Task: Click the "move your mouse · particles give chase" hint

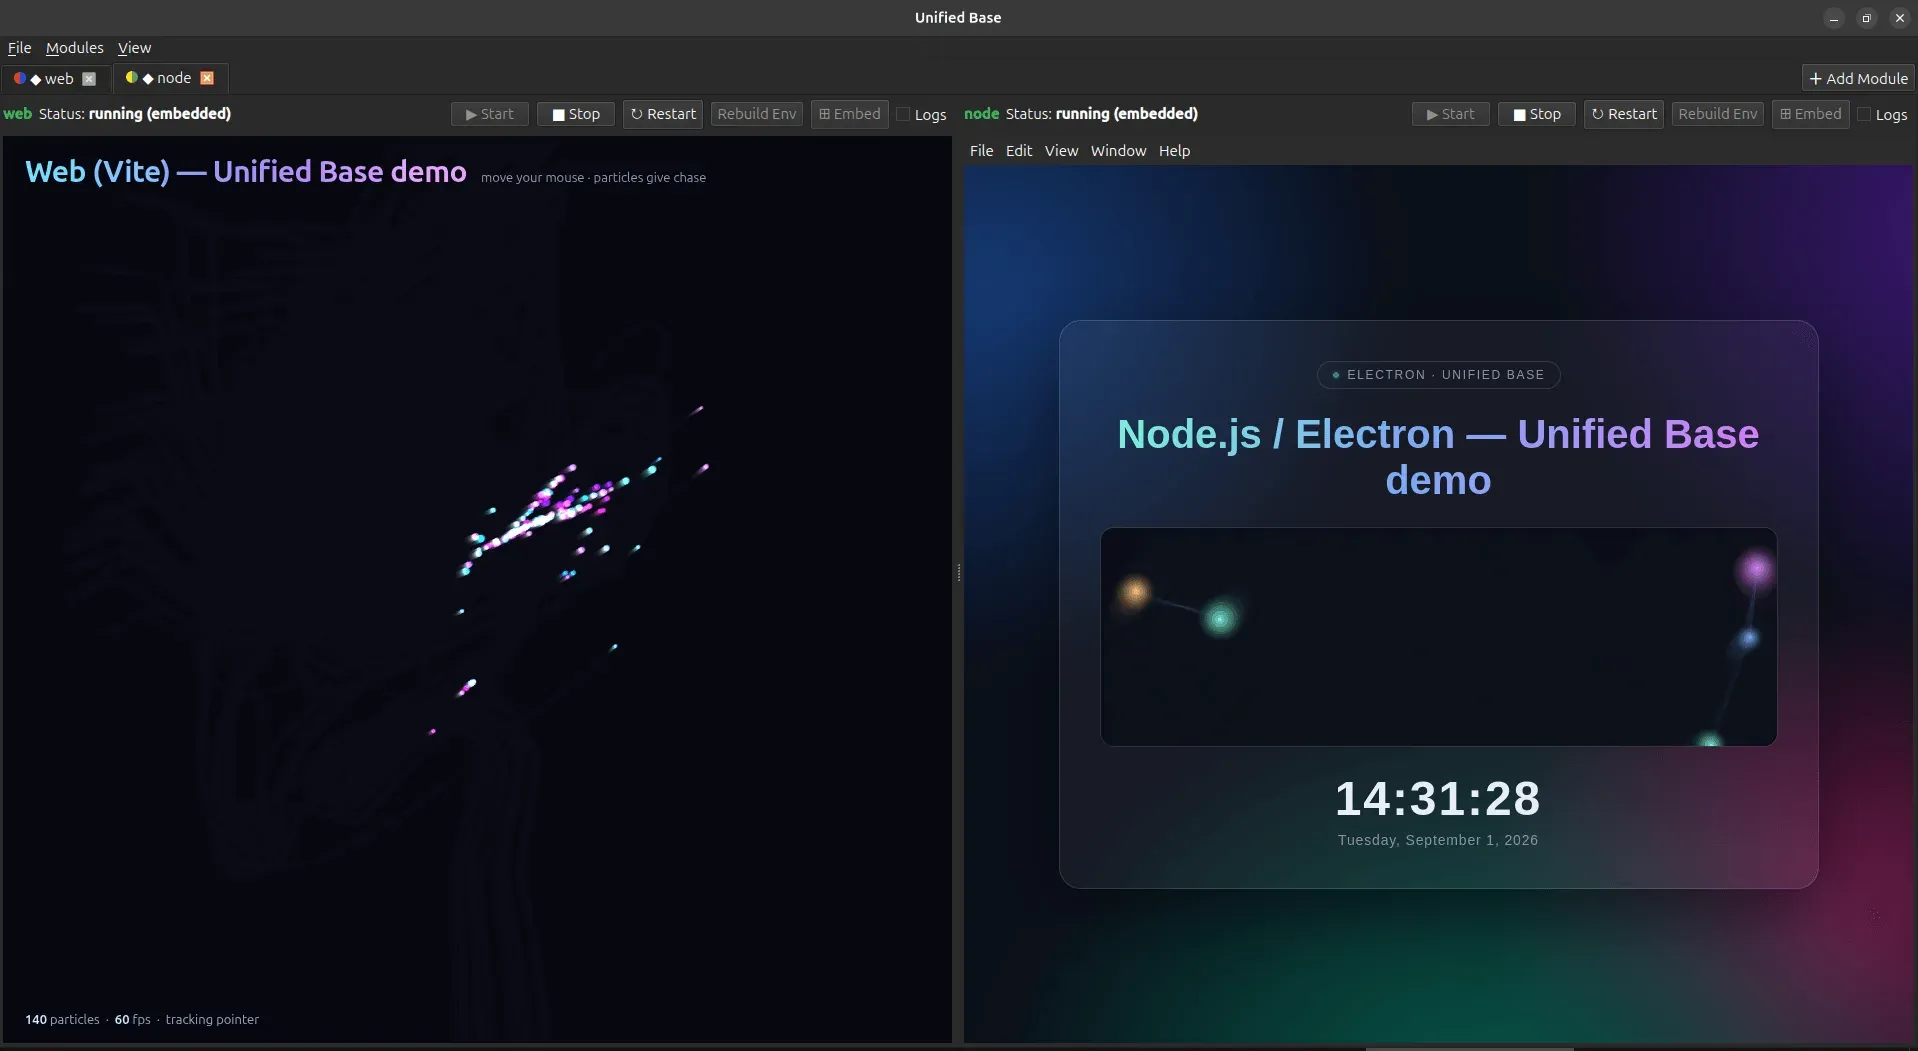Action: [x=593, y=177]
